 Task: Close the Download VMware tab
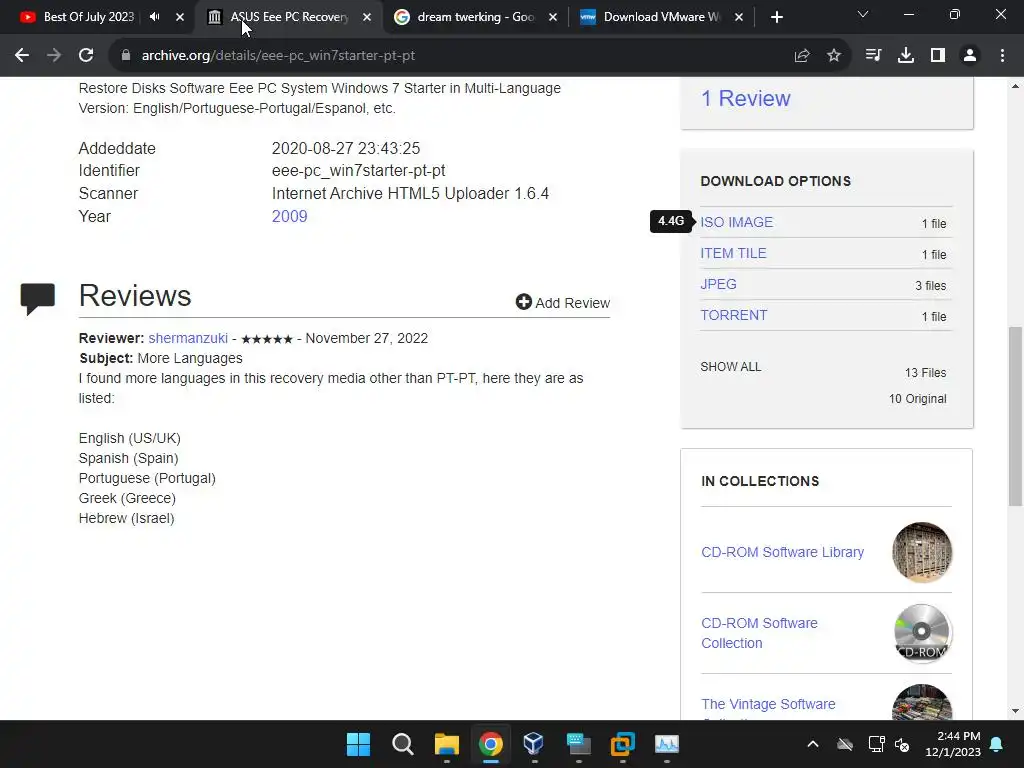tap(739, 17)
